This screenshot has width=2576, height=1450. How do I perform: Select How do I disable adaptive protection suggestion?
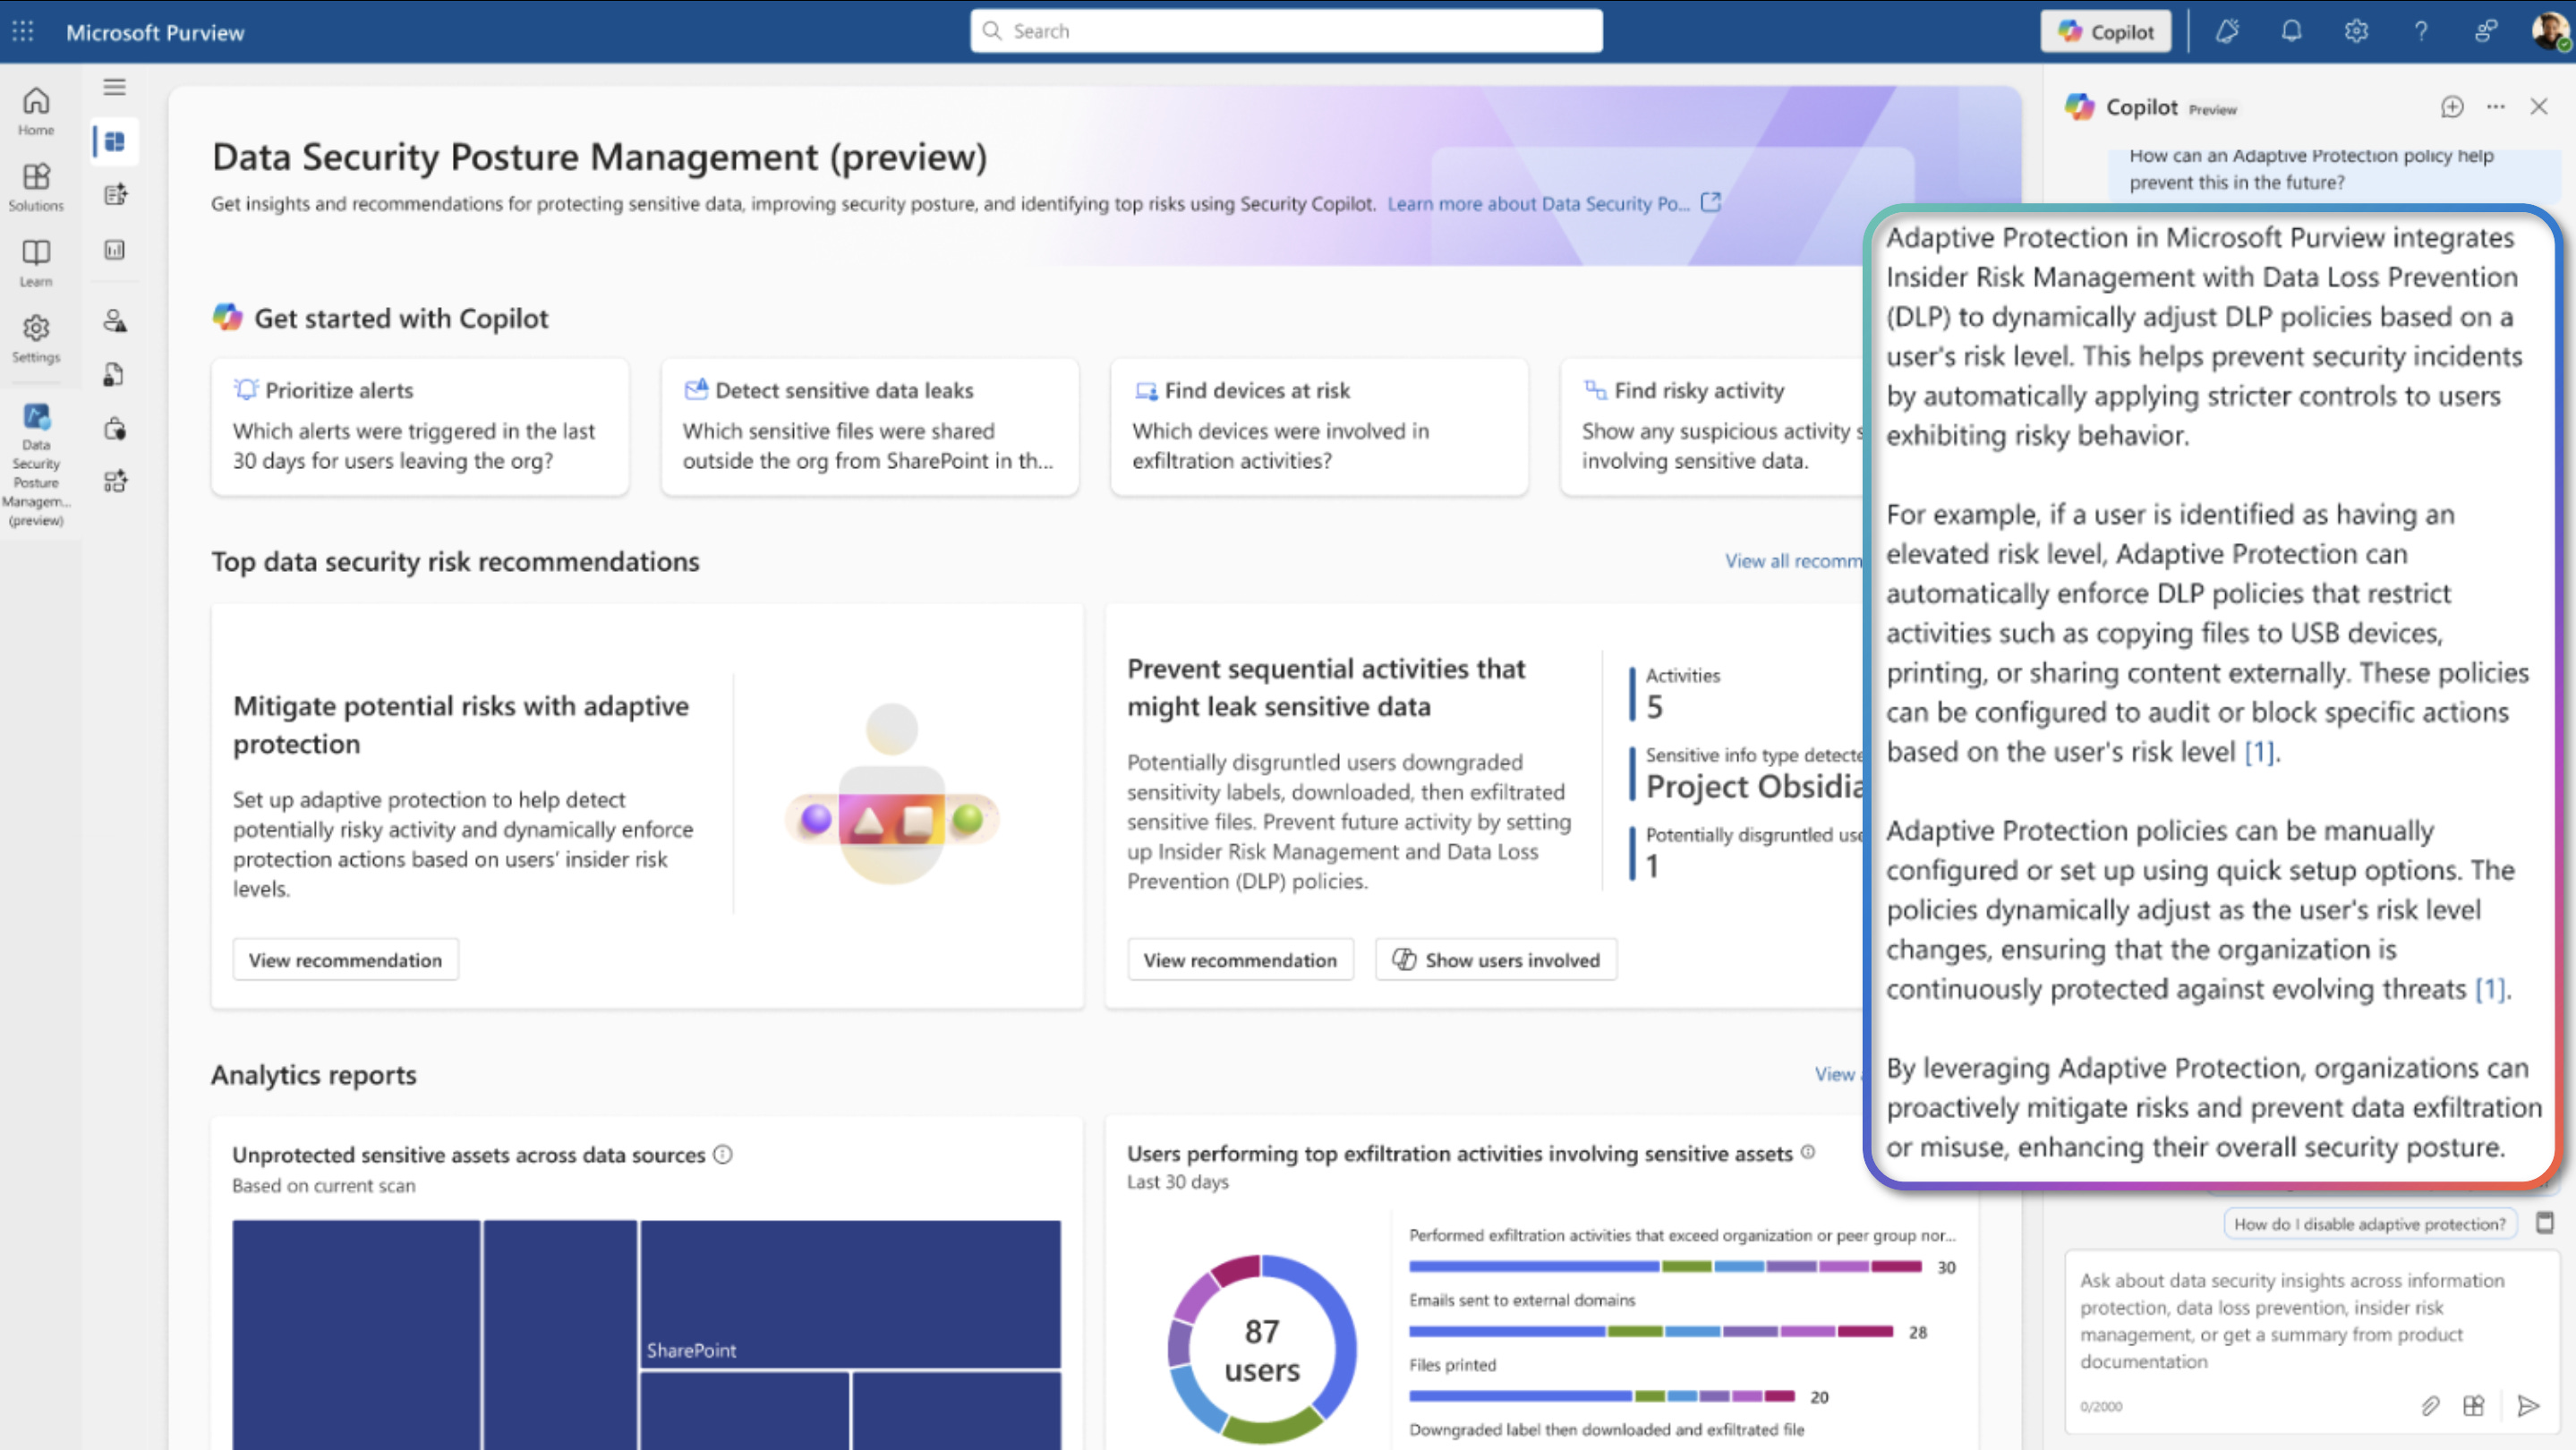click(2369, 1223)
